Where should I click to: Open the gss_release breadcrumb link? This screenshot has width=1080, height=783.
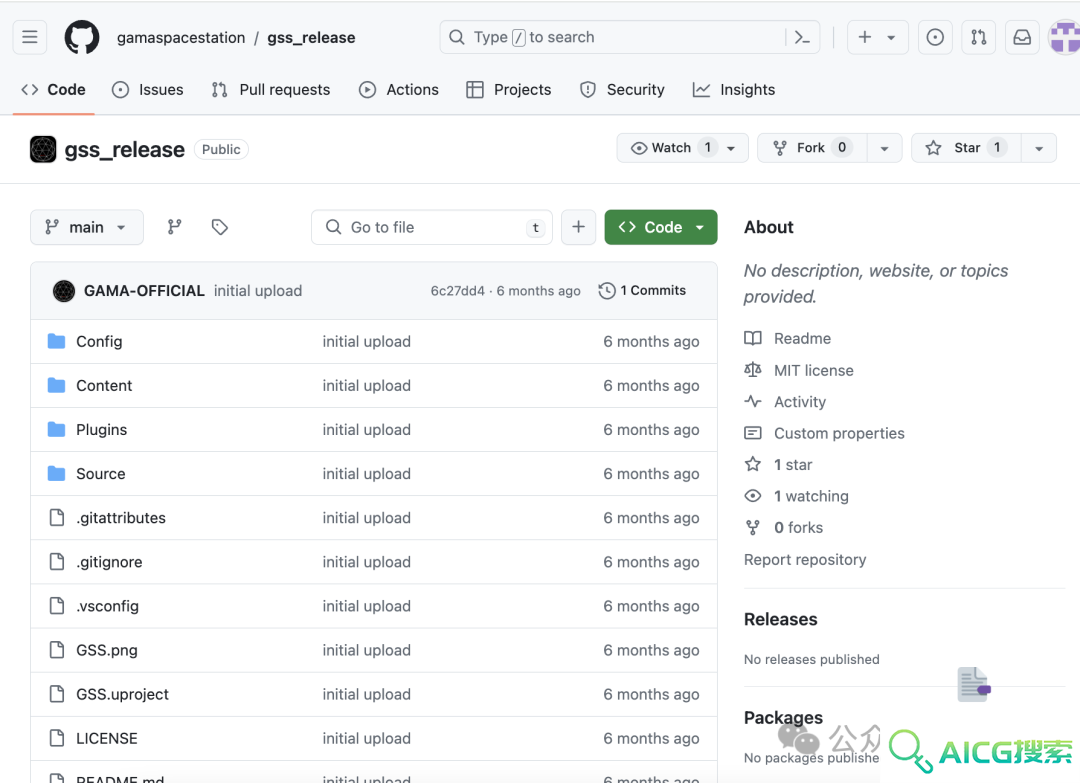pyautogui.click(x=311, y=37)
